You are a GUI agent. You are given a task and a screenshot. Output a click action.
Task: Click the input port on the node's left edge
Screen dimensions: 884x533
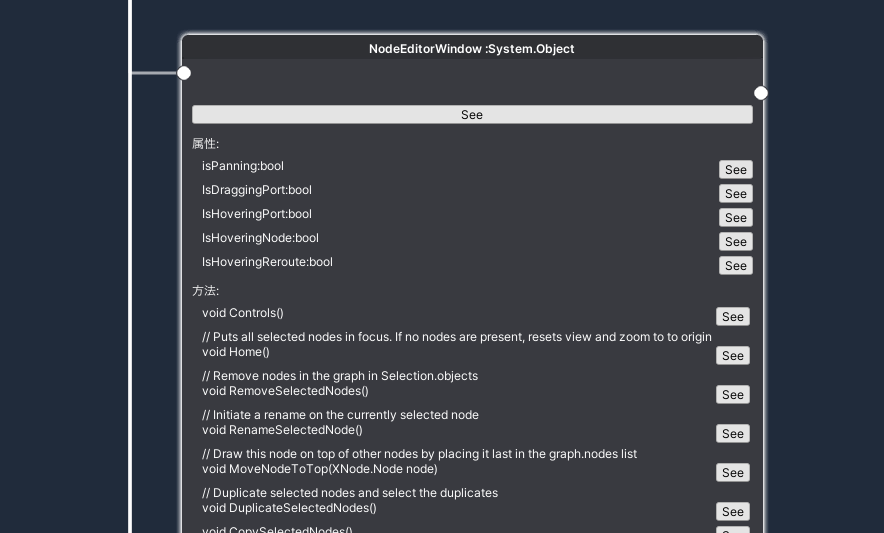point(184,73)
